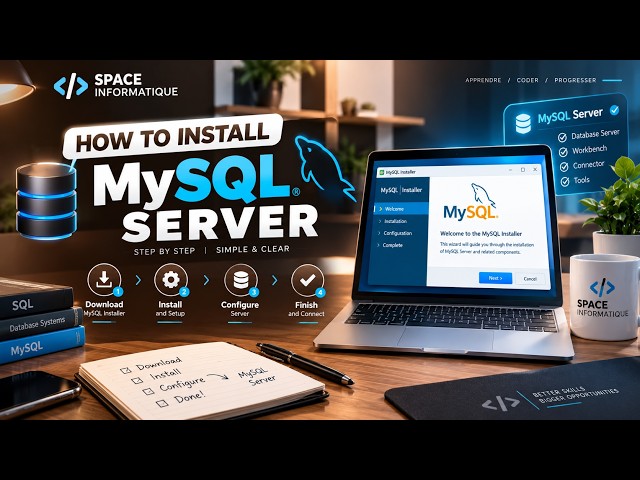Click the Next > button in the installer
The image size is (640, 480).
click(x=495, y=278)
